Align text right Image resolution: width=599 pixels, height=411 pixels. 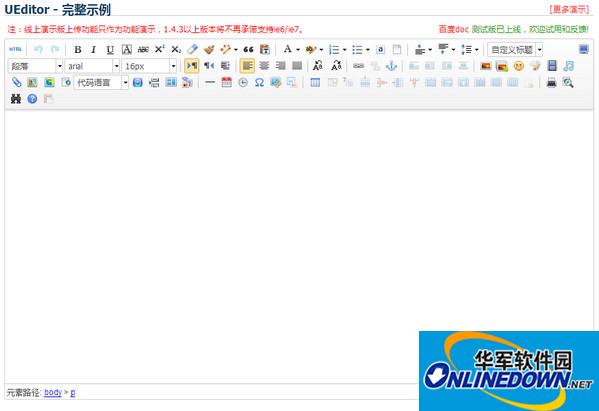(280, 66)
